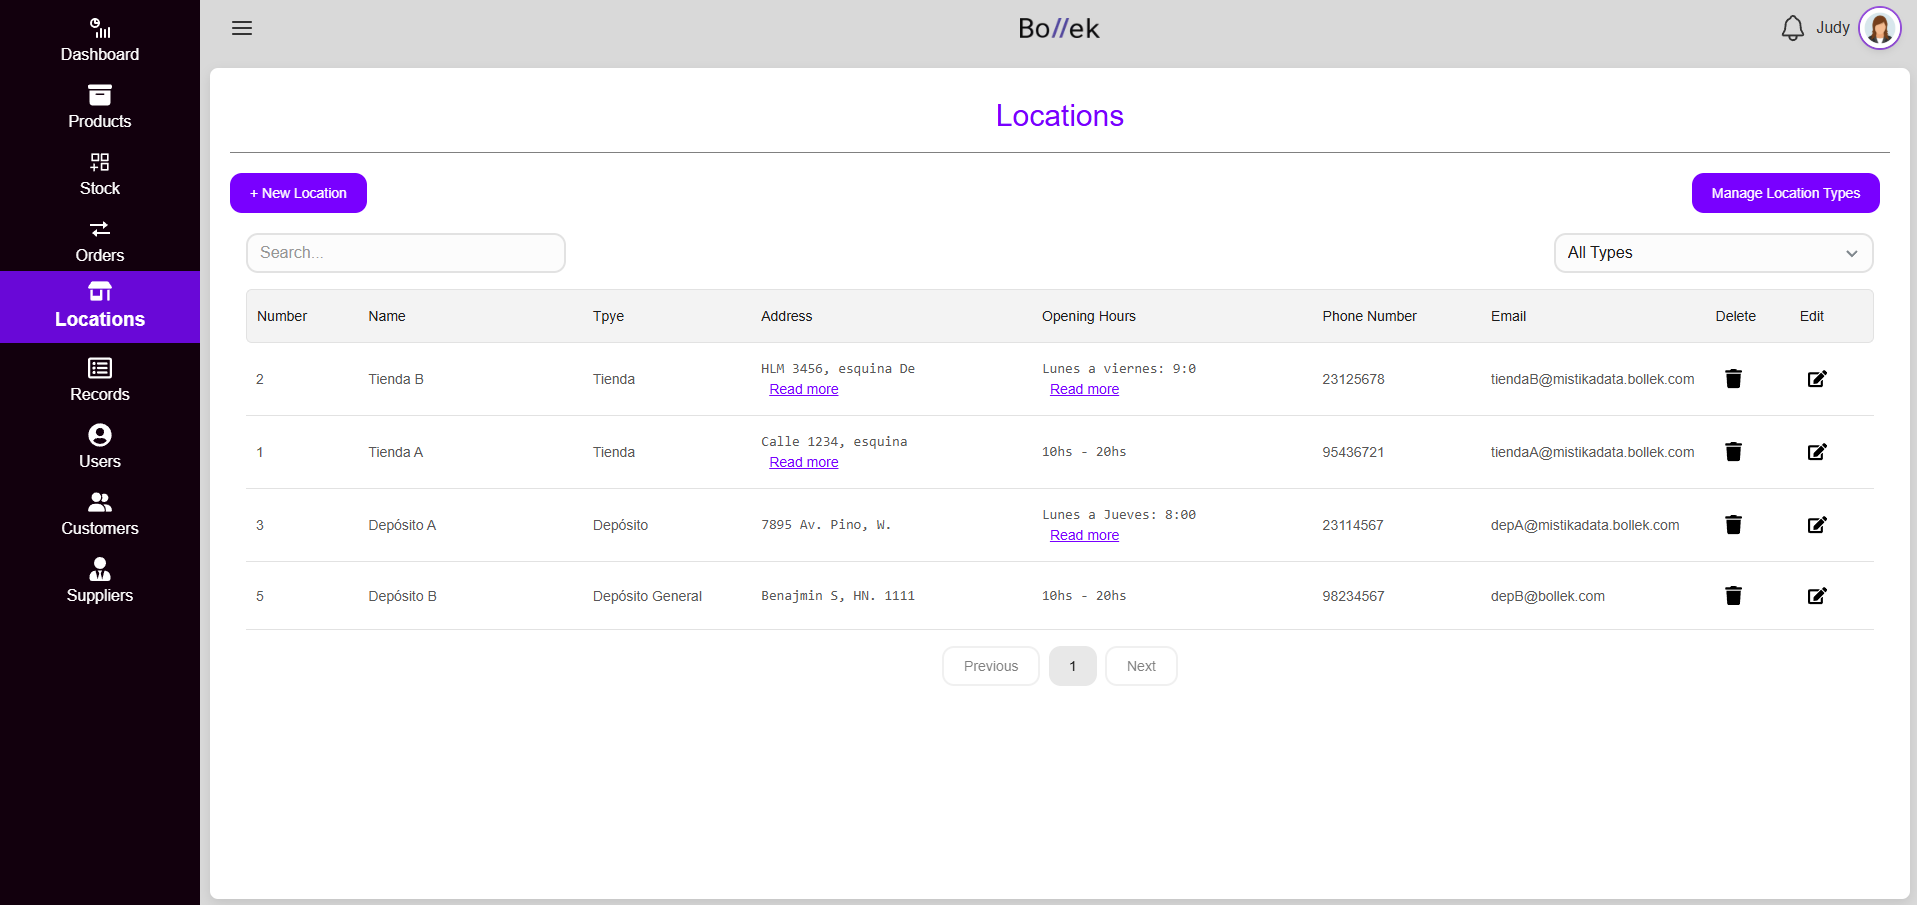Image resolution: width=1917 pixels, height=905 pixels.
Task: Delete the Tienda B location
Action: pyautogui.click(x=1733, y=379)
